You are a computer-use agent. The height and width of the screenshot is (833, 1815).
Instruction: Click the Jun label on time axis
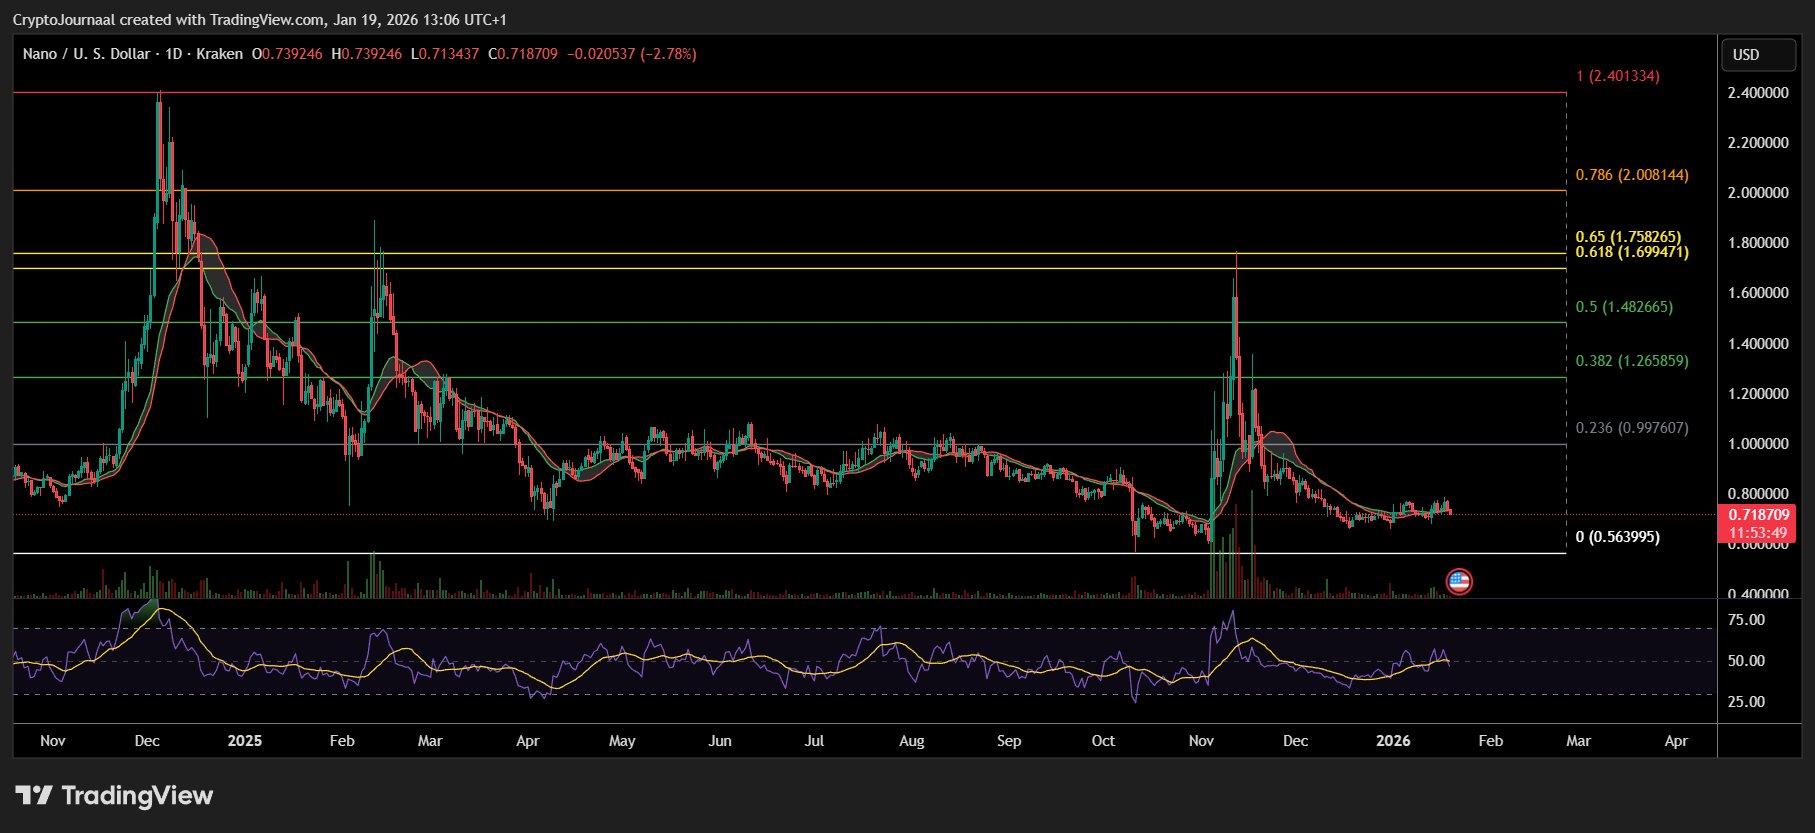pos(719,741)
